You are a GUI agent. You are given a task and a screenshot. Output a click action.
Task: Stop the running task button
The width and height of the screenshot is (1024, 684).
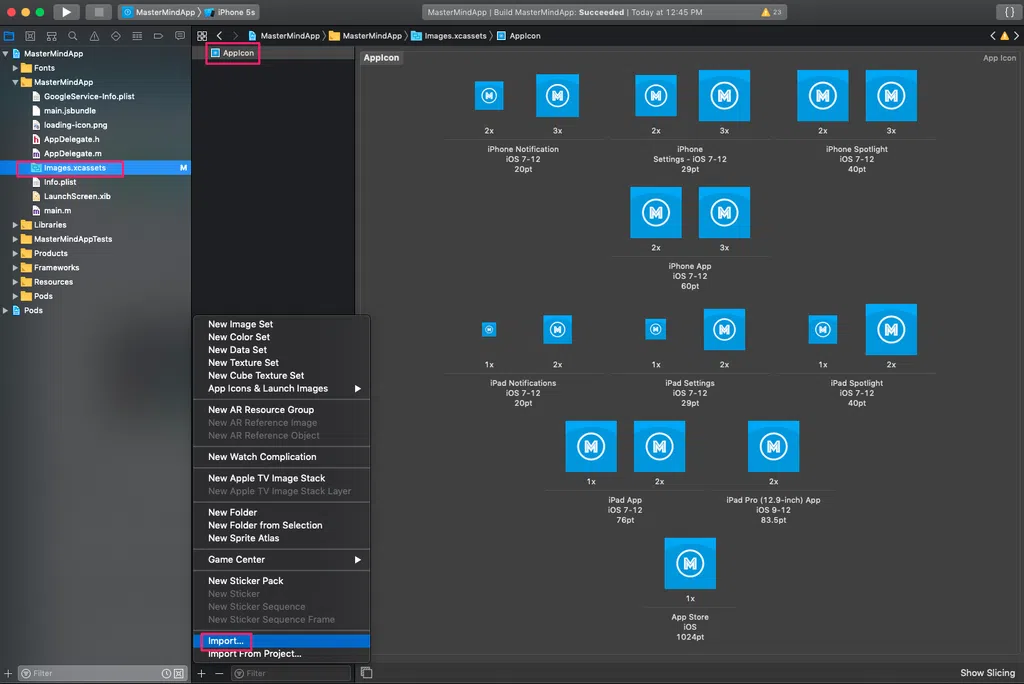pos(99,12)
